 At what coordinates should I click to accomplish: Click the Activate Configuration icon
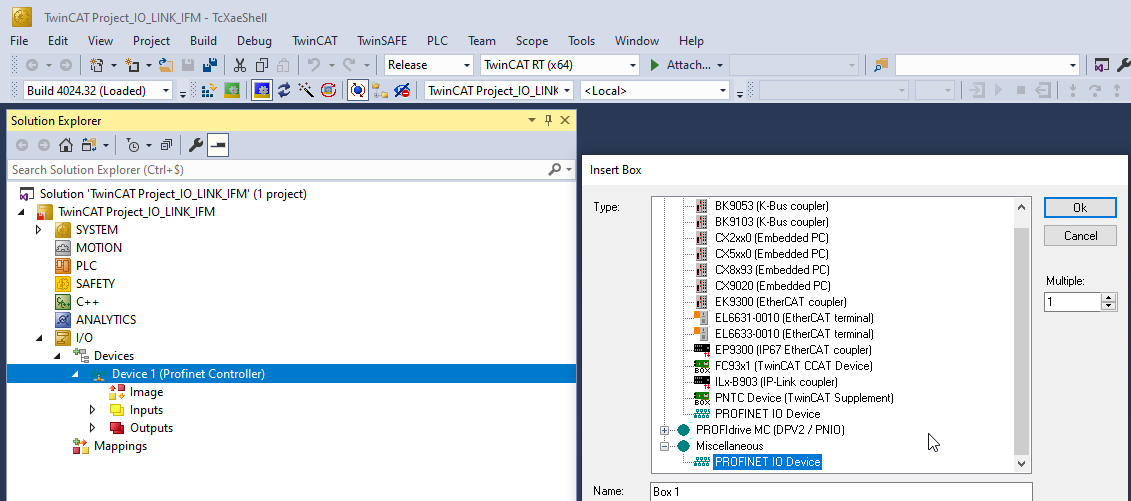pos(210,90)
